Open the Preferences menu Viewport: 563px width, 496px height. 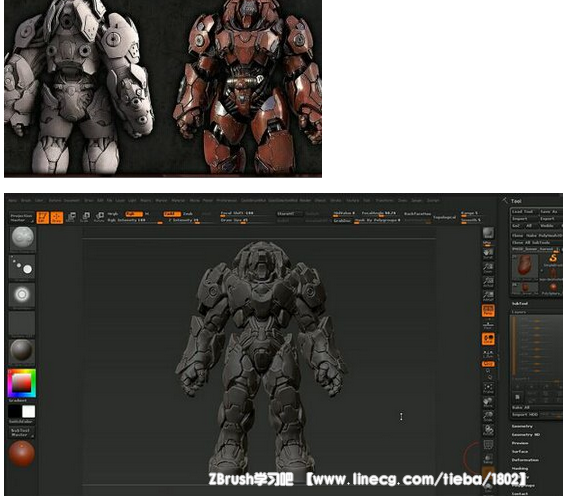pos(227,200)
